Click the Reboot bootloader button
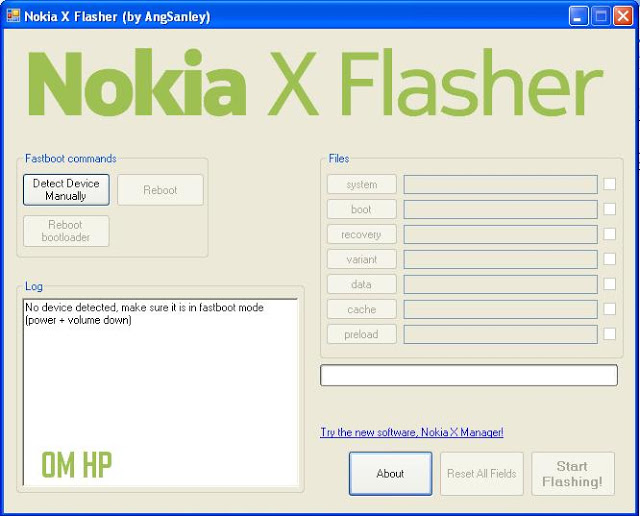The width and height of the screenshot is (640, 516). (66, 231)
